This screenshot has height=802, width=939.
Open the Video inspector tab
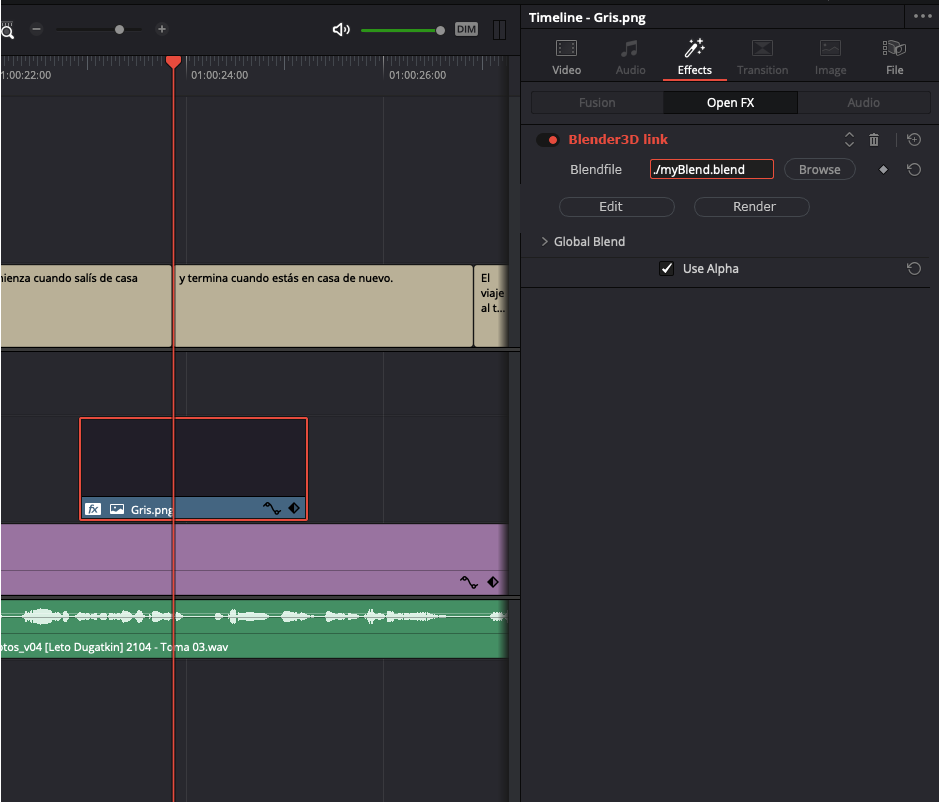pyautogui.click(x=566, y=57)
